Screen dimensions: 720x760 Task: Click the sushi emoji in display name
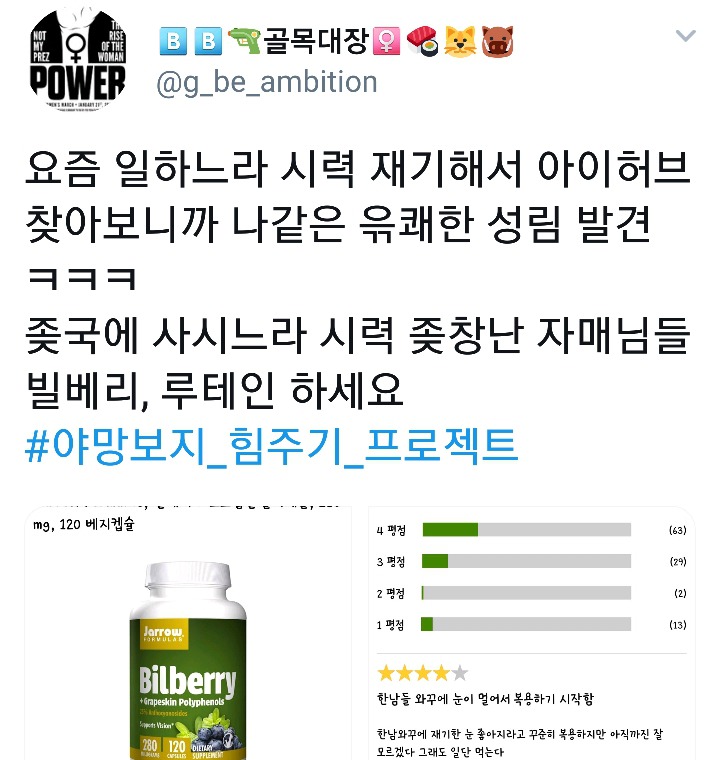click(422, 41)
